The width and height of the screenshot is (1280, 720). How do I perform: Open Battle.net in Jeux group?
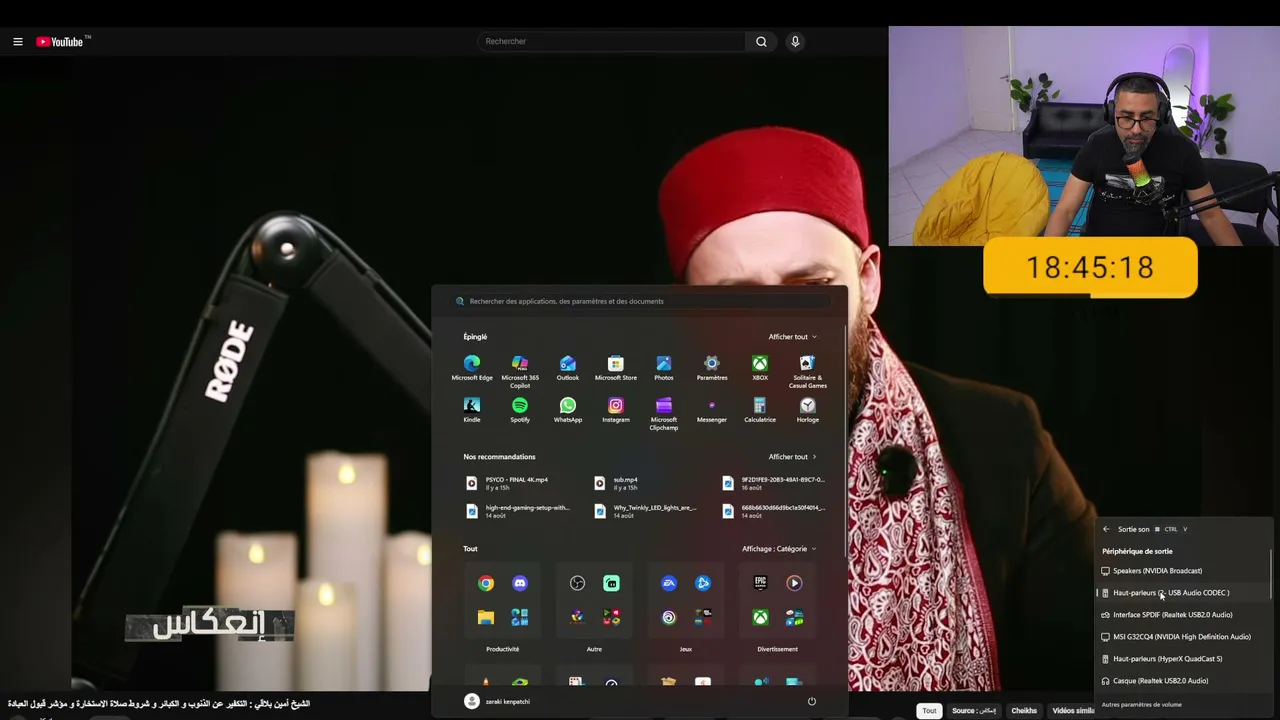click(x=703, y=583)
